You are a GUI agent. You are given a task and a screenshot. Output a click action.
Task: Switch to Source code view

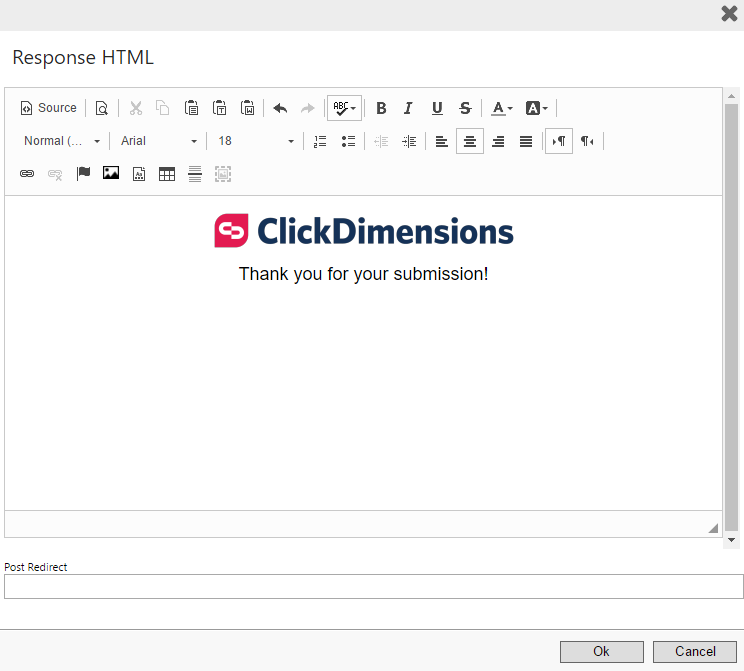48,108
